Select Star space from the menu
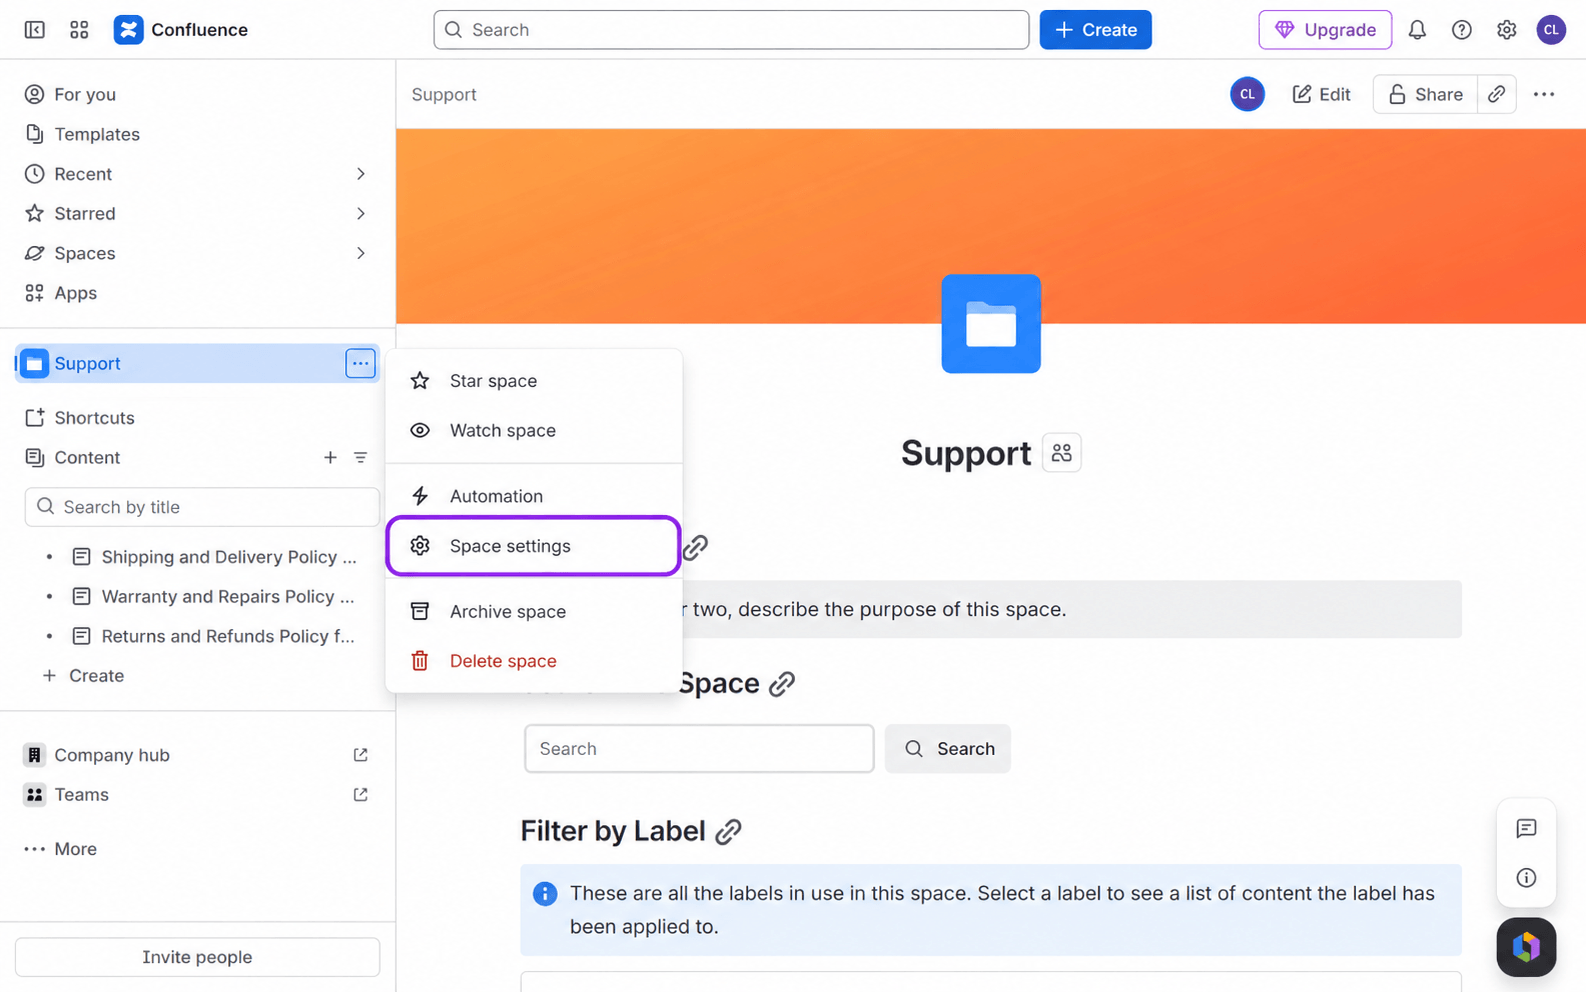Image resolution: width=1586 pixels, height=992 pixels. [534, 381]
